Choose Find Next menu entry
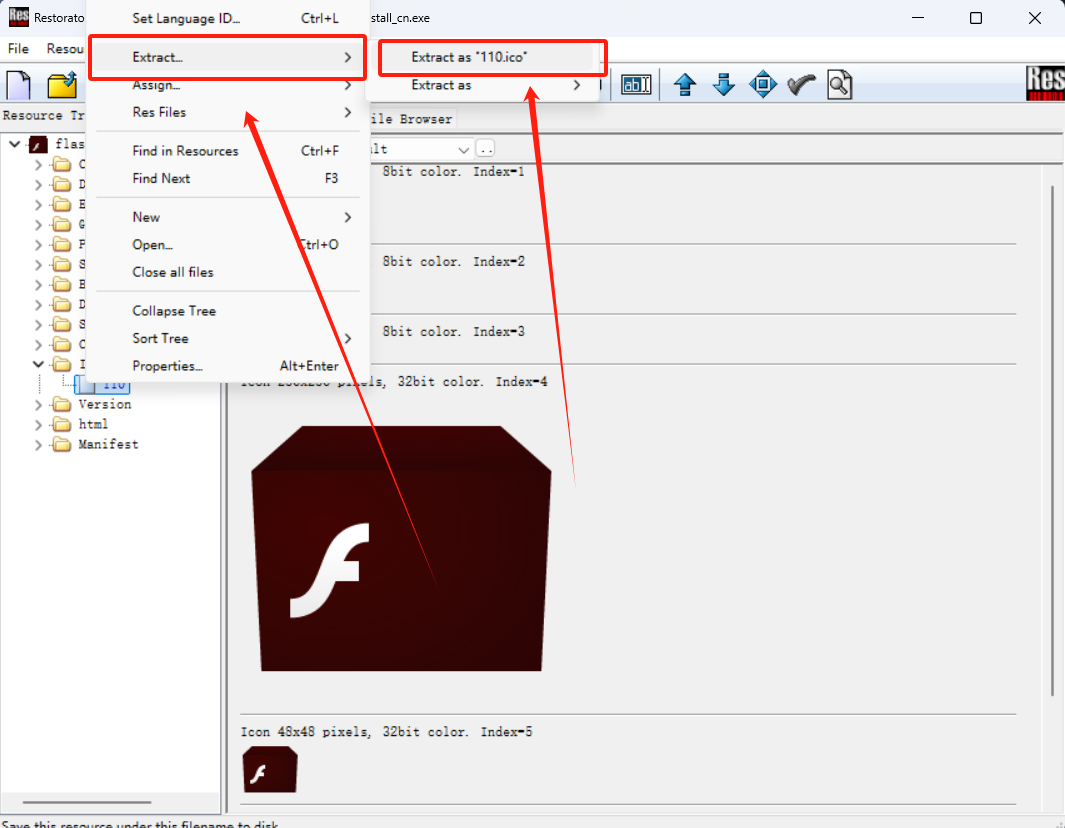This screenshot has height=828, width=1065. click(x=228, y=178)
